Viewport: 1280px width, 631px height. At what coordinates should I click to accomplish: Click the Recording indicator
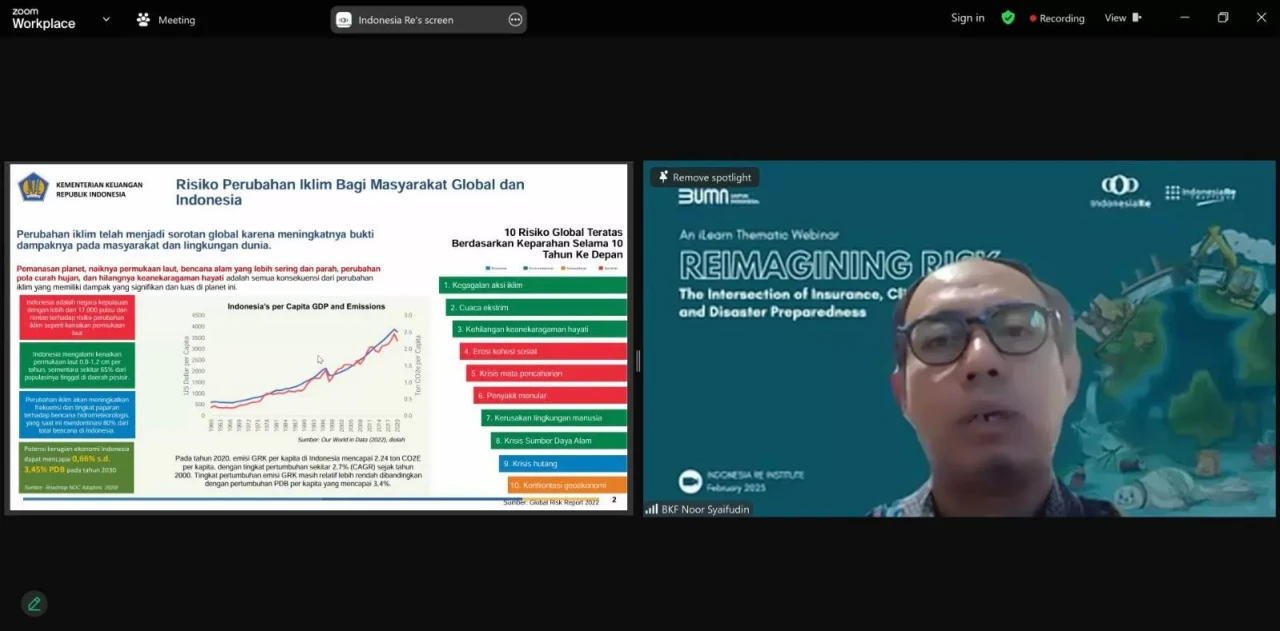[1057, 18]
